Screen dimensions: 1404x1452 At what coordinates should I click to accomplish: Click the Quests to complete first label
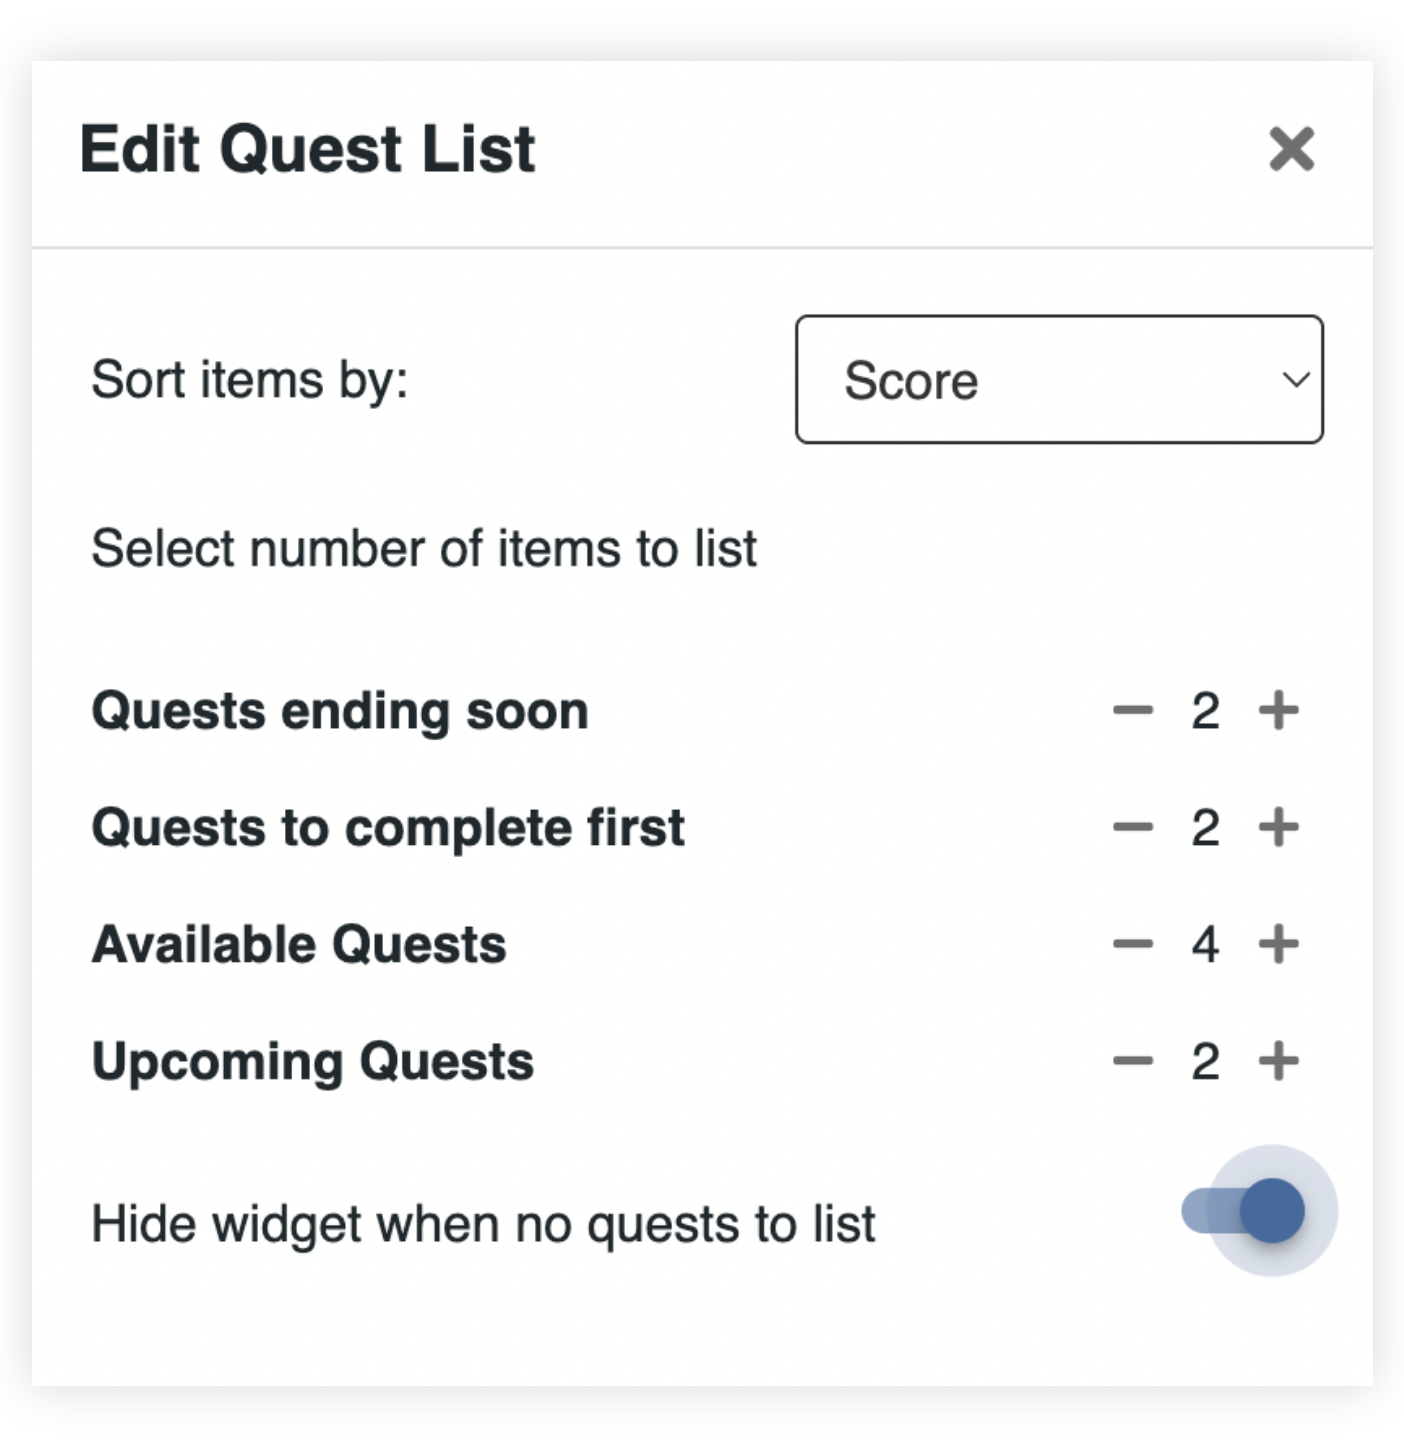(x=388, y=827)
